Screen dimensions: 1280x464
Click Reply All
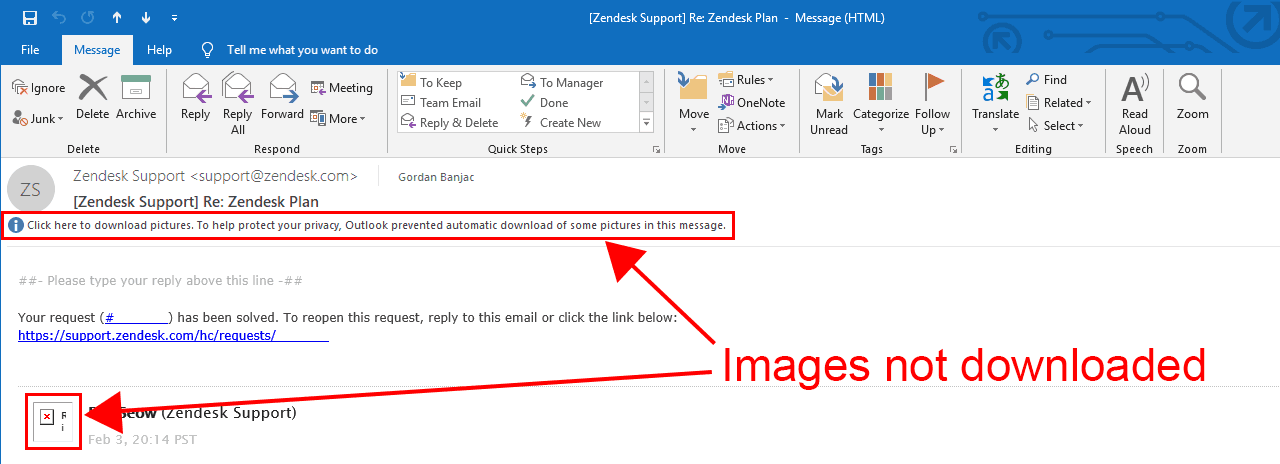pos(238,104)
